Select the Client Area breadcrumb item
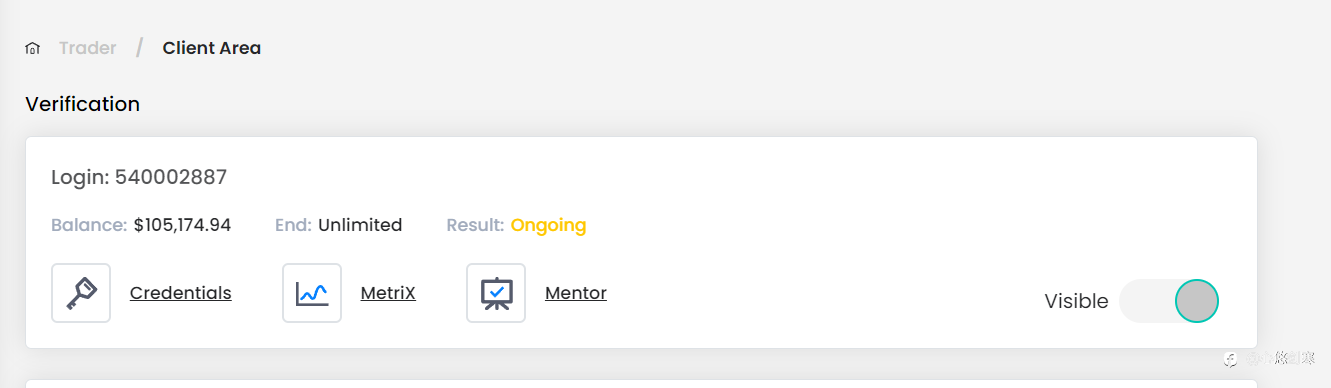 point(212,48)
